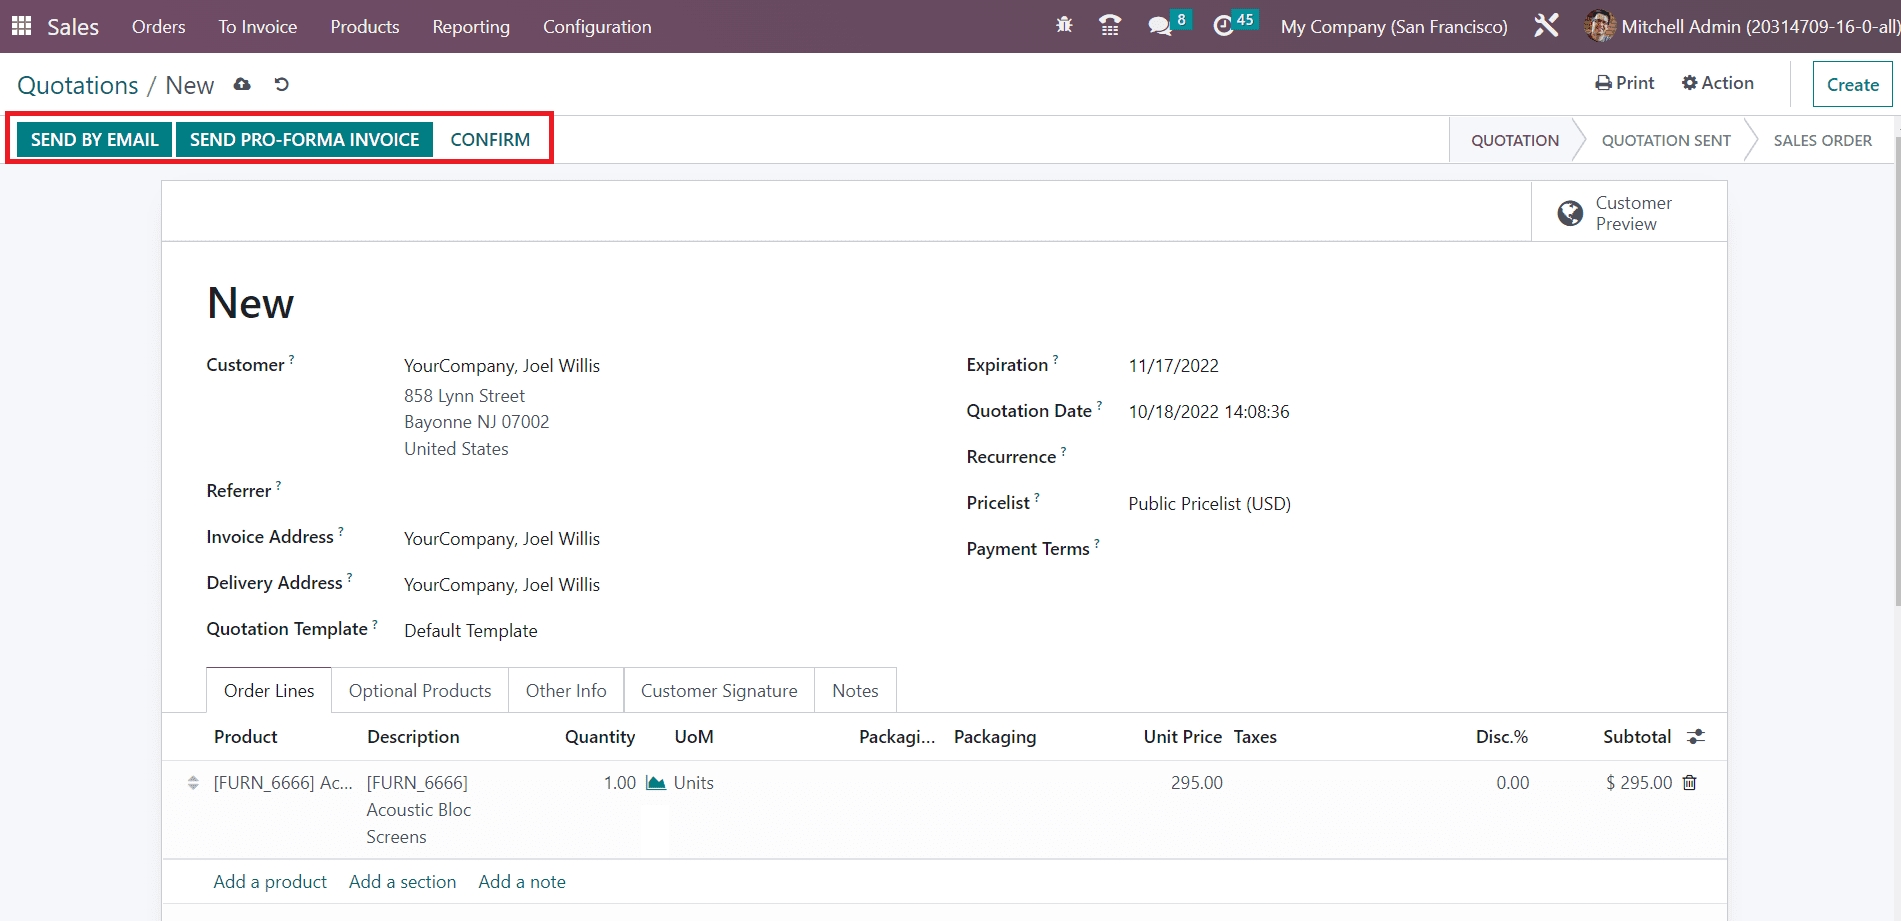
Task: Open the activities clock icon
Action: point(1223,26)
